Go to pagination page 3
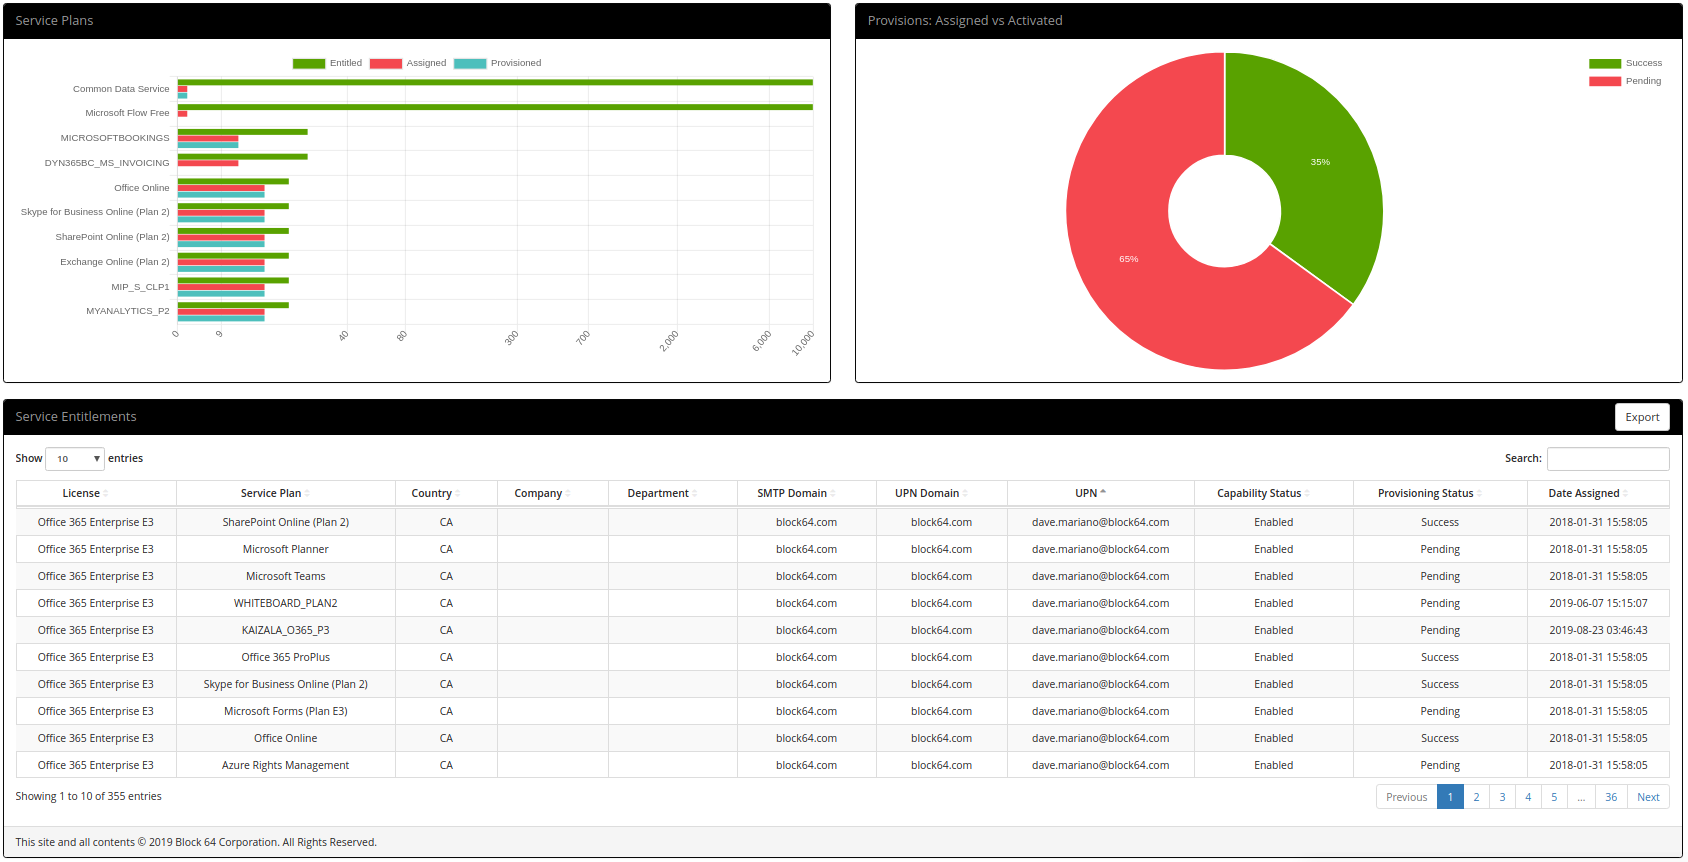Screen dimensions: 1688x862 tap(1502, 797)
